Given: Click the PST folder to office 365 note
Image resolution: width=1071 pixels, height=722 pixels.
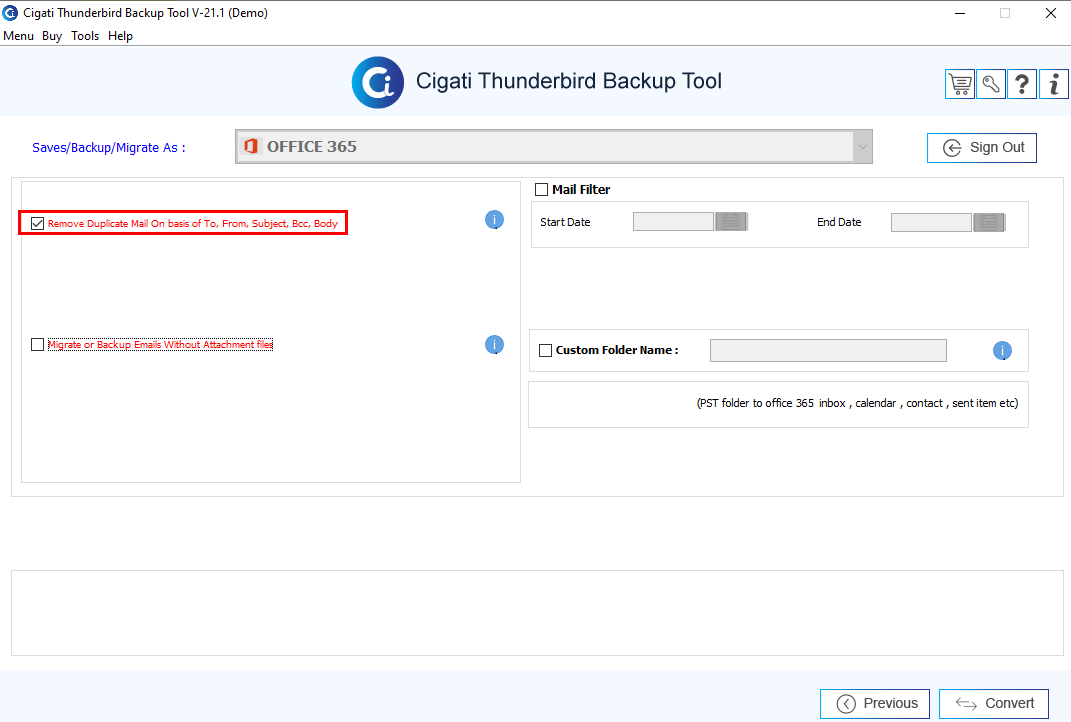Looking at the screenshot, I should pyautogui.click(x=857, y=404).
